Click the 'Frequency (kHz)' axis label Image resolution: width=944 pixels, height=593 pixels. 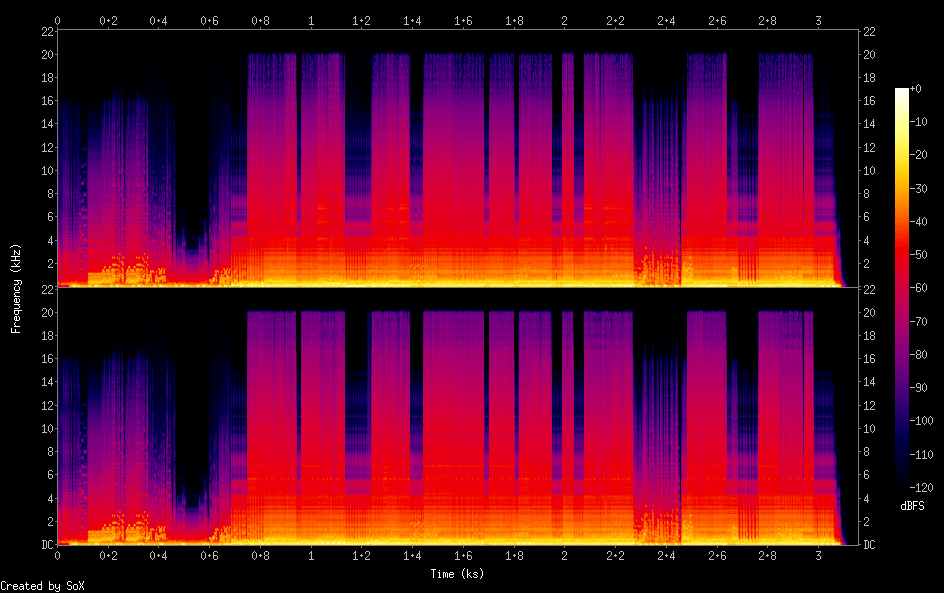pyautogui.click(x=16, y=288)
